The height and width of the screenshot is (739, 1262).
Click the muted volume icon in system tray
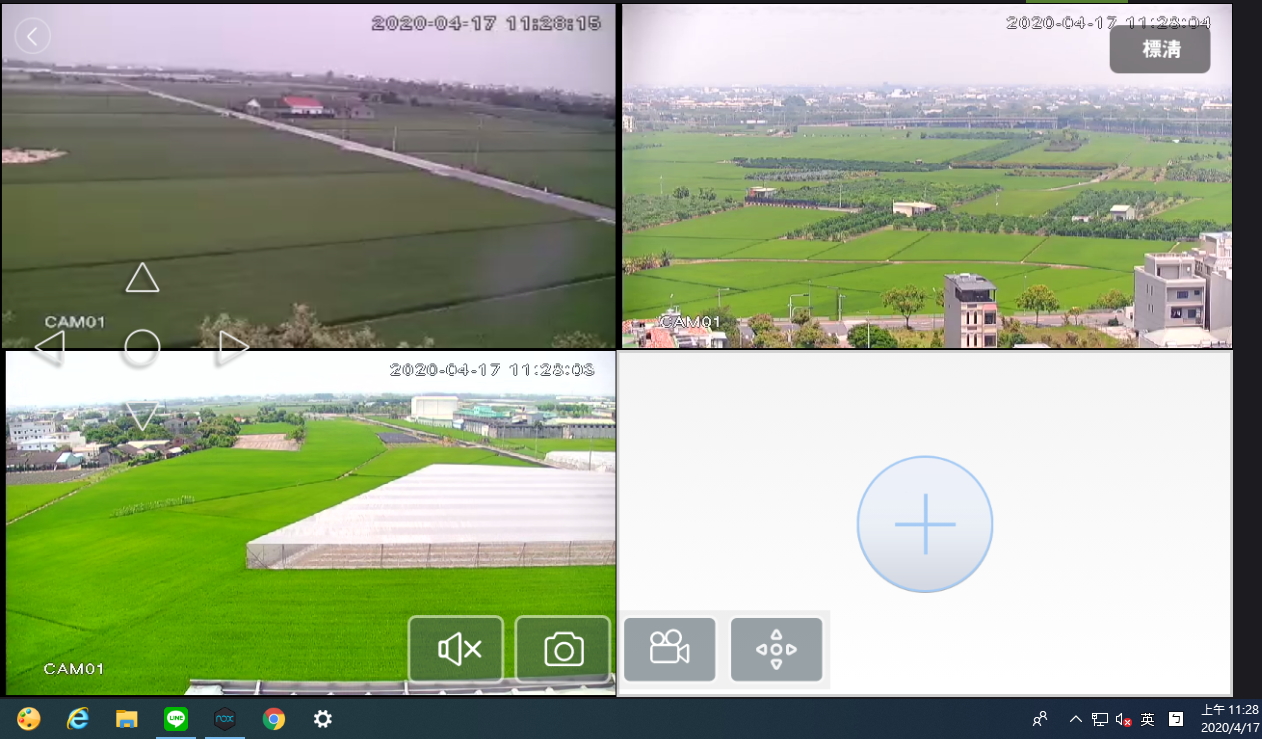[x=1123, y=719]
